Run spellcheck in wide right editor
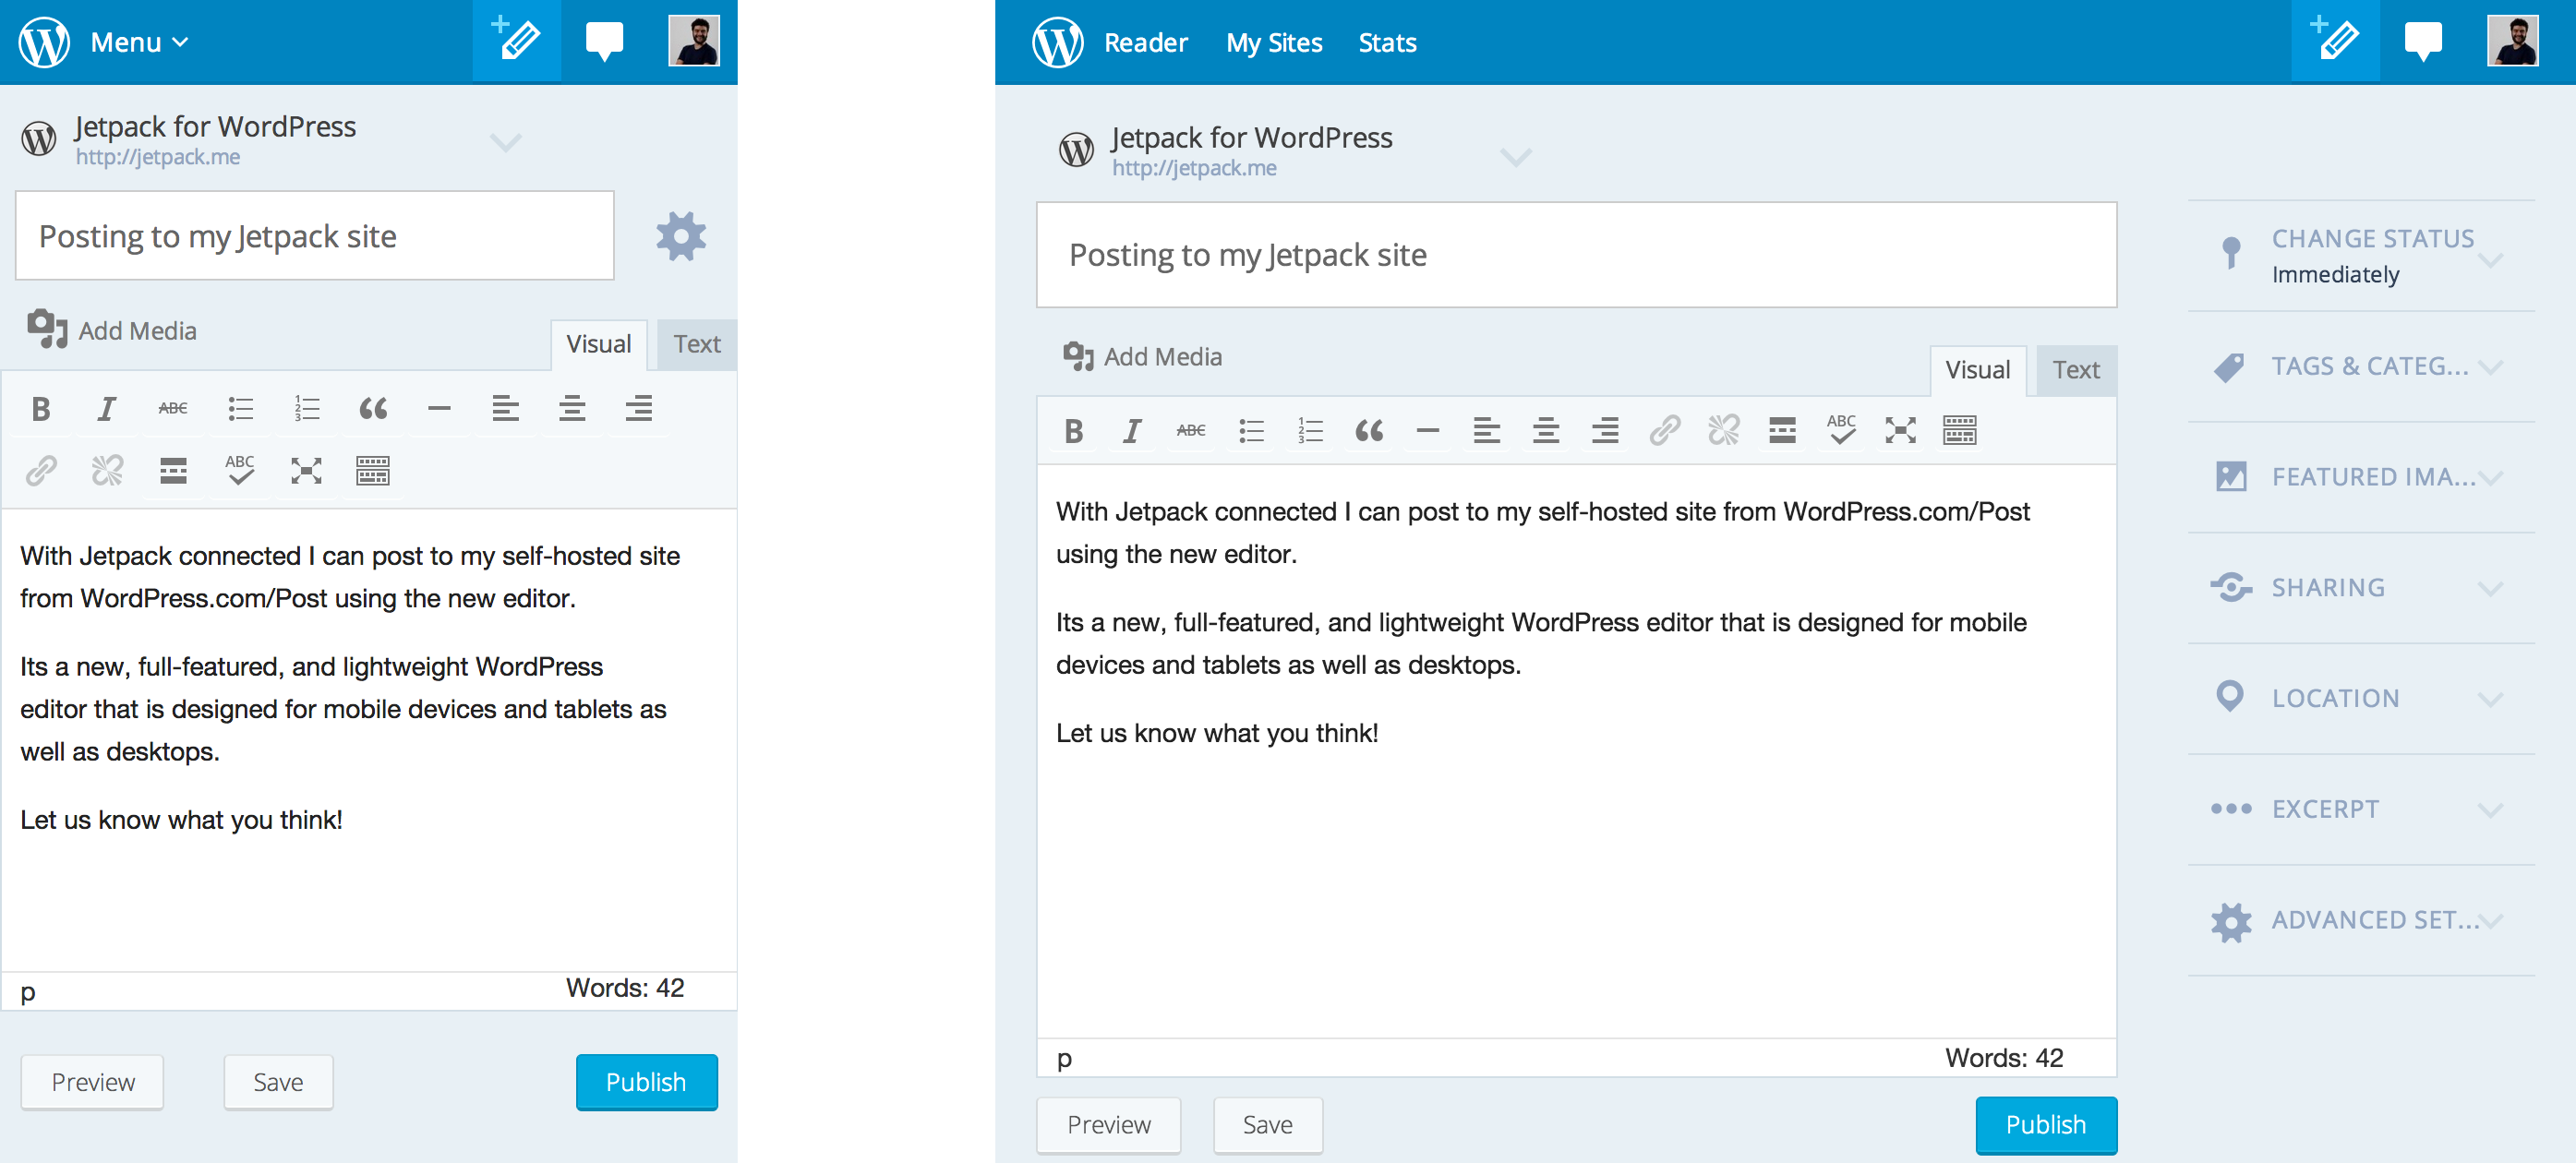Image resolution: width=2576 pixels, height=1163 pixels. click(1841, 430)
